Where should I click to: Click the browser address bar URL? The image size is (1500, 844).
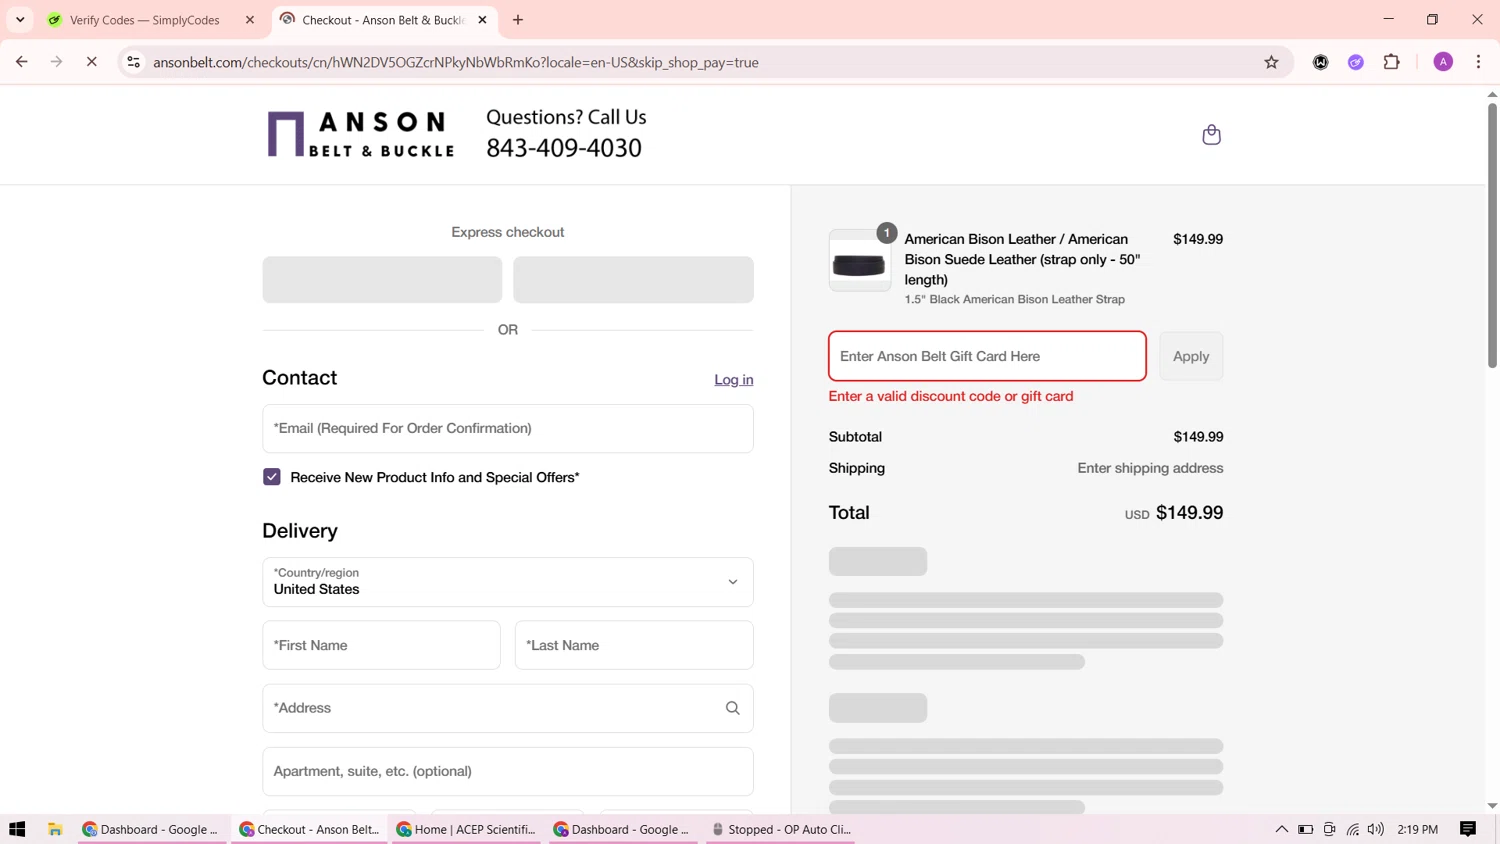456,62
